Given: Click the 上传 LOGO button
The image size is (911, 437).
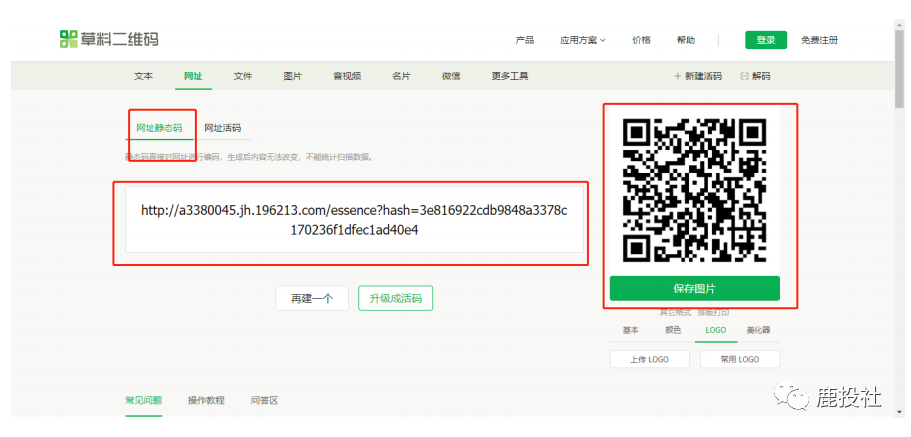Looking at the screenshot, I should point(650,359).
